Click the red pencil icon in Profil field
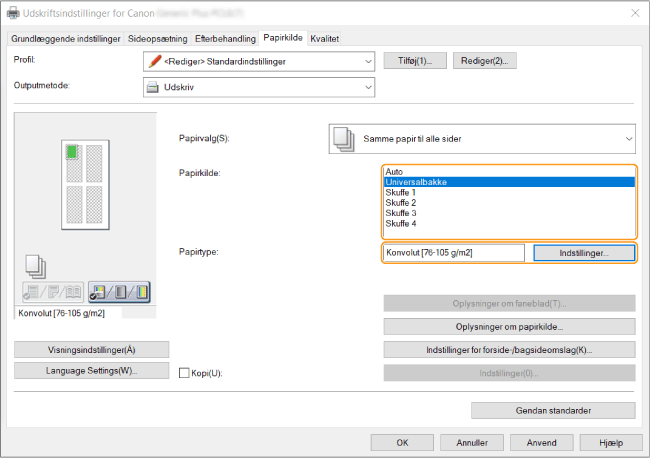The width and height of the screenshot is (650, 458). 153,62
